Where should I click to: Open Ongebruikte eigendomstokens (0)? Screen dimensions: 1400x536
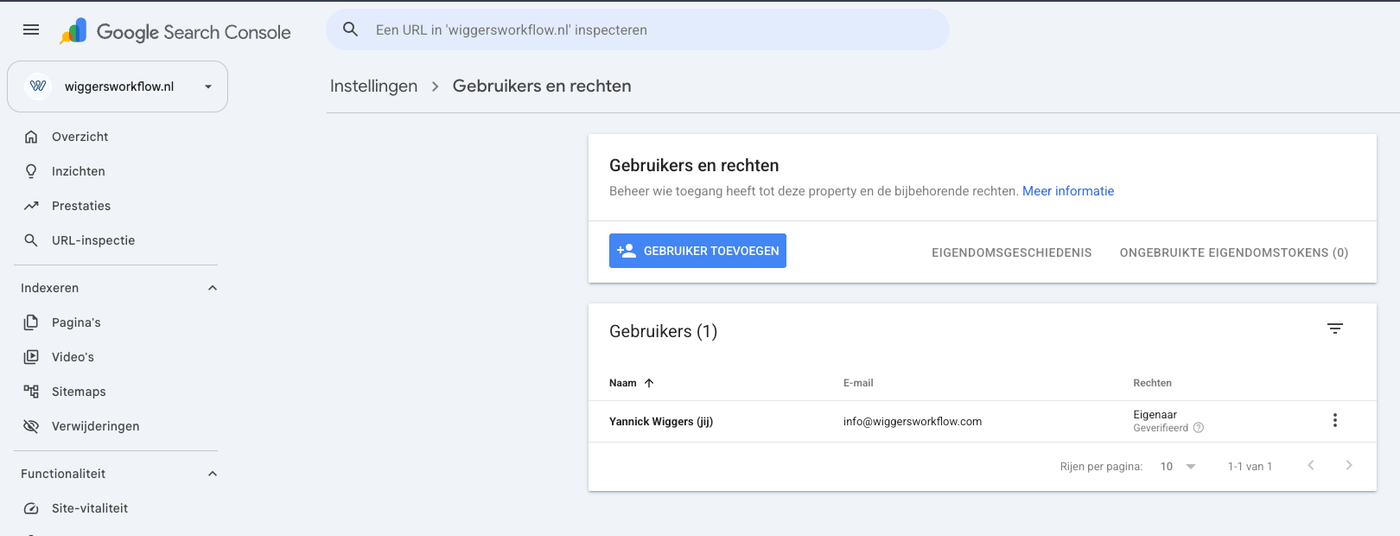[1234, 253]
